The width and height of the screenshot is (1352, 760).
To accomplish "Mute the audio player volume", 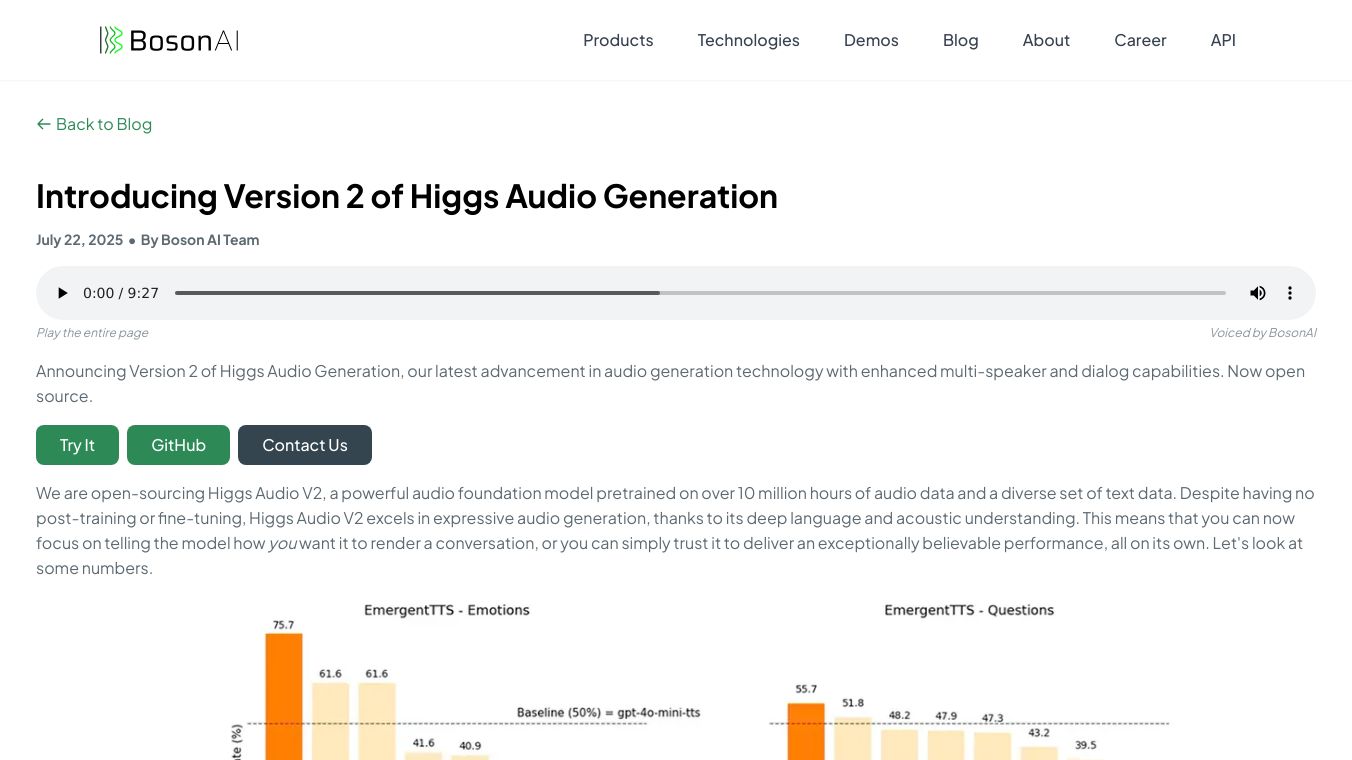I will coord(1257,293).
